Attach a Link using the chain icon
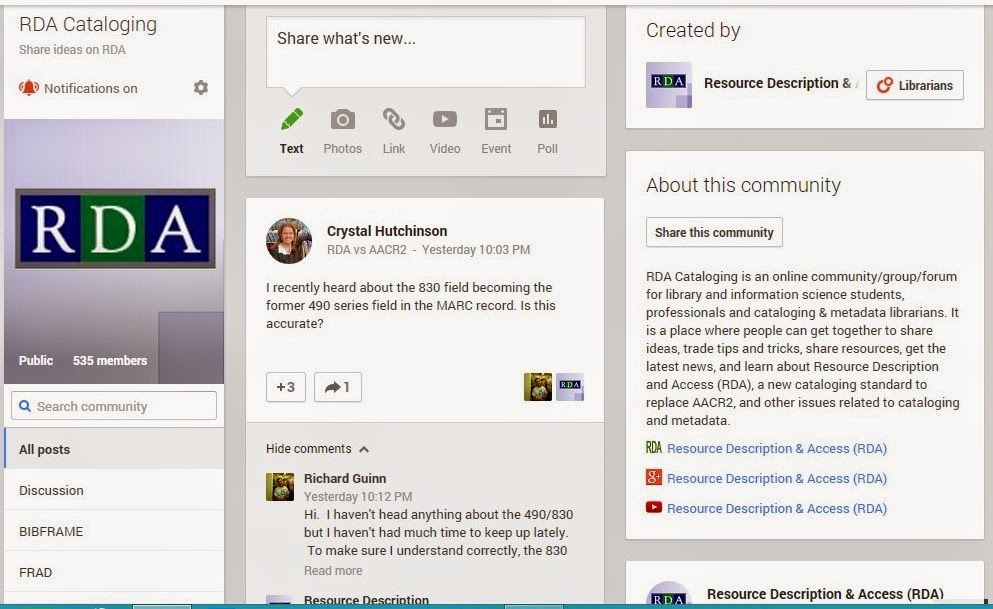The image size is (993, 609). [x=393, y=119]
